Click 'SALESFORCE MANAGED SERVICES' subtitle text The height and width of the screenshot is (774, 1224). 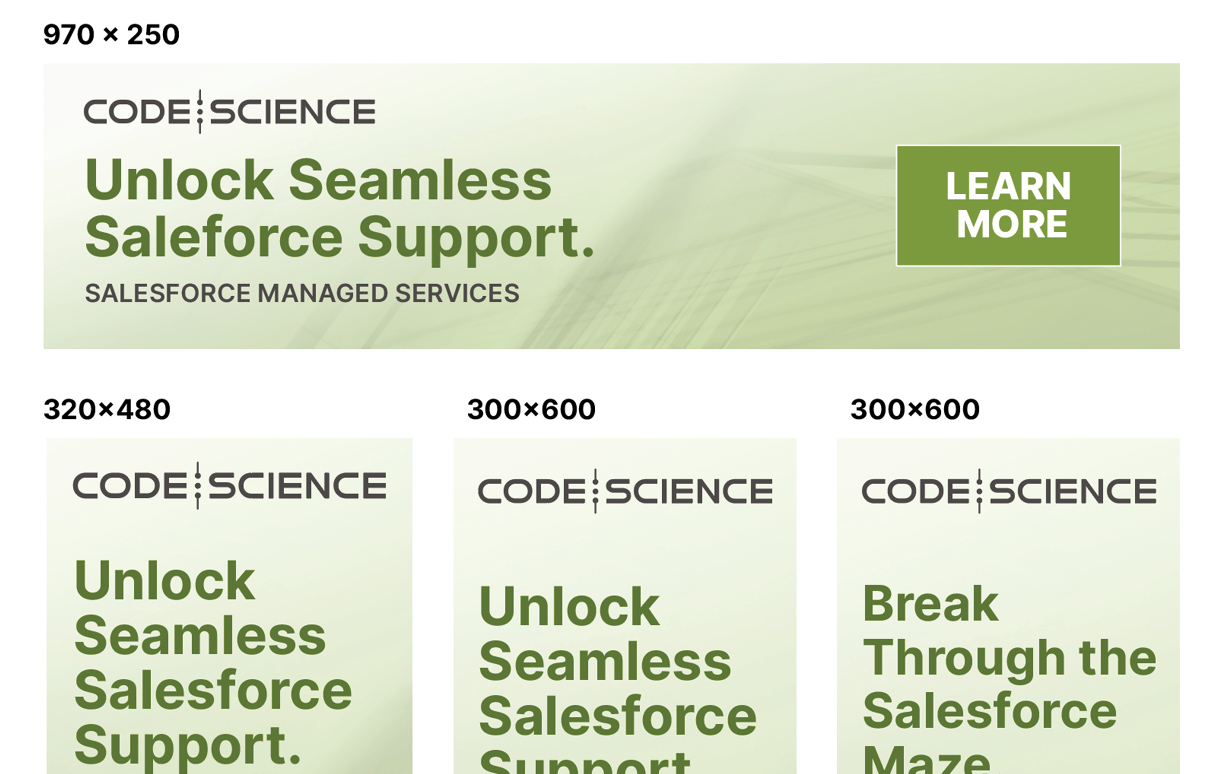pyautogui.click(x=302, y=293)
